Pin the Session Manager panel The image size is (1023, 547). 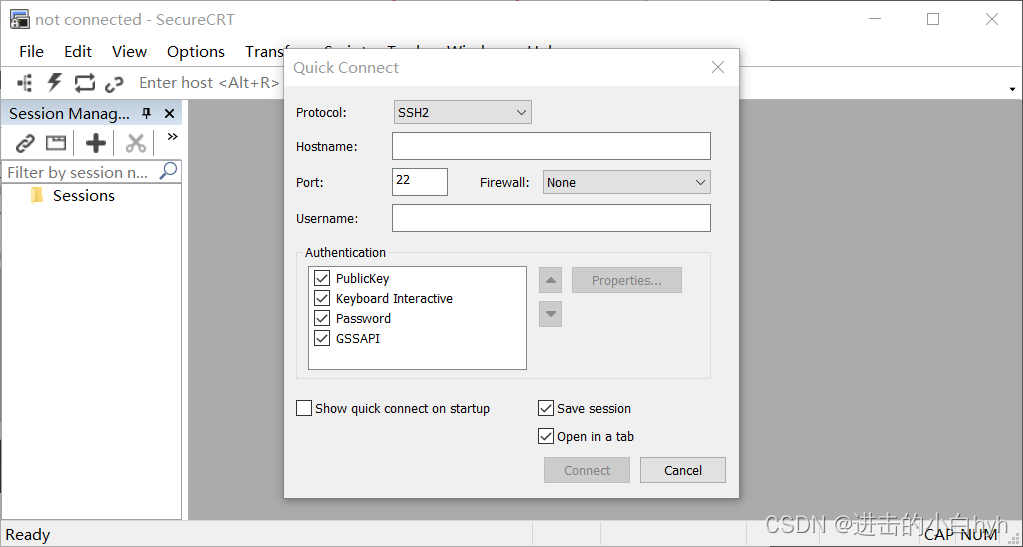(147, 114)
